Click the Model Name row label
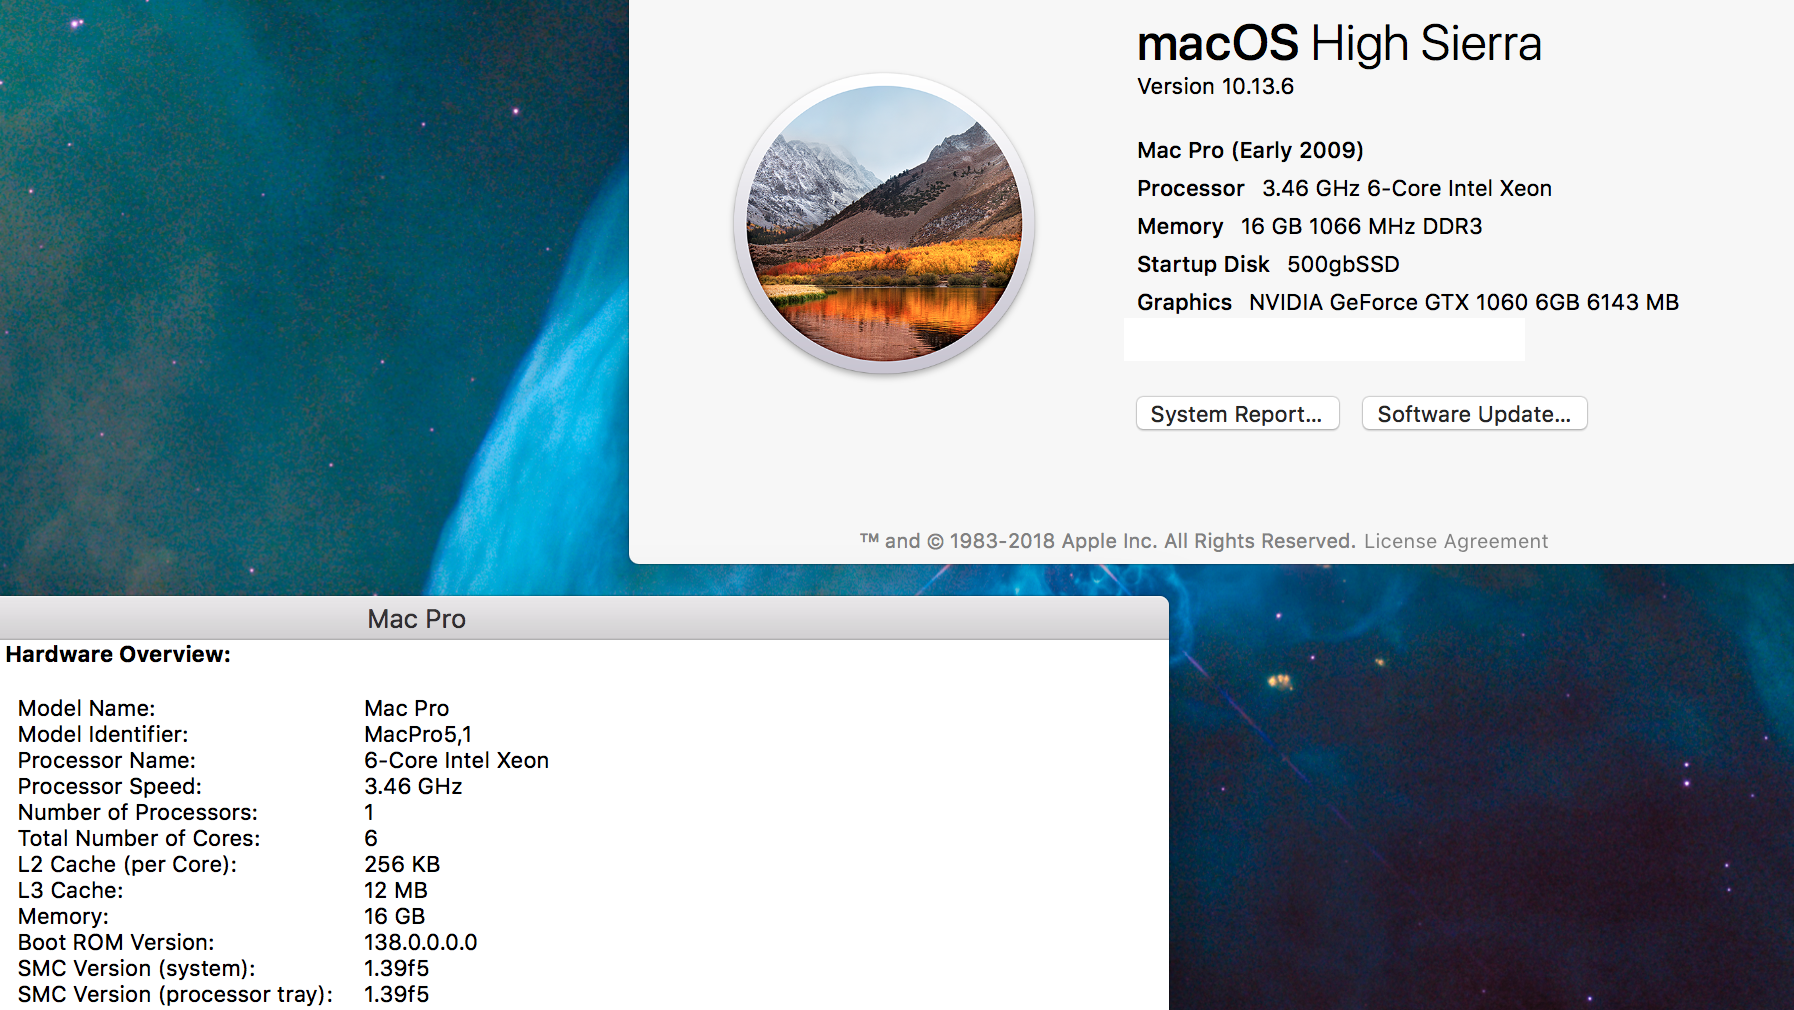Screen dimensions: 1794x1010 click(x=87, y=708)
